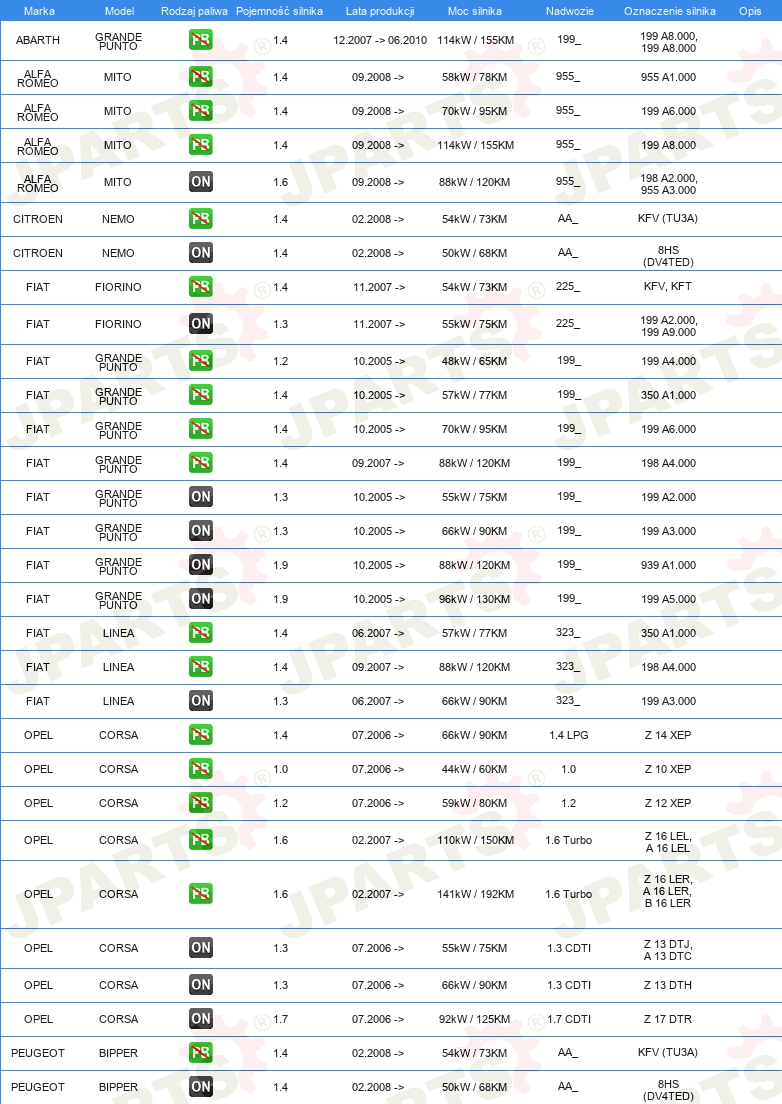Select engine code 199 A2.000, 199 A9.000
The image size is (782, 1104).
(669, 326)
